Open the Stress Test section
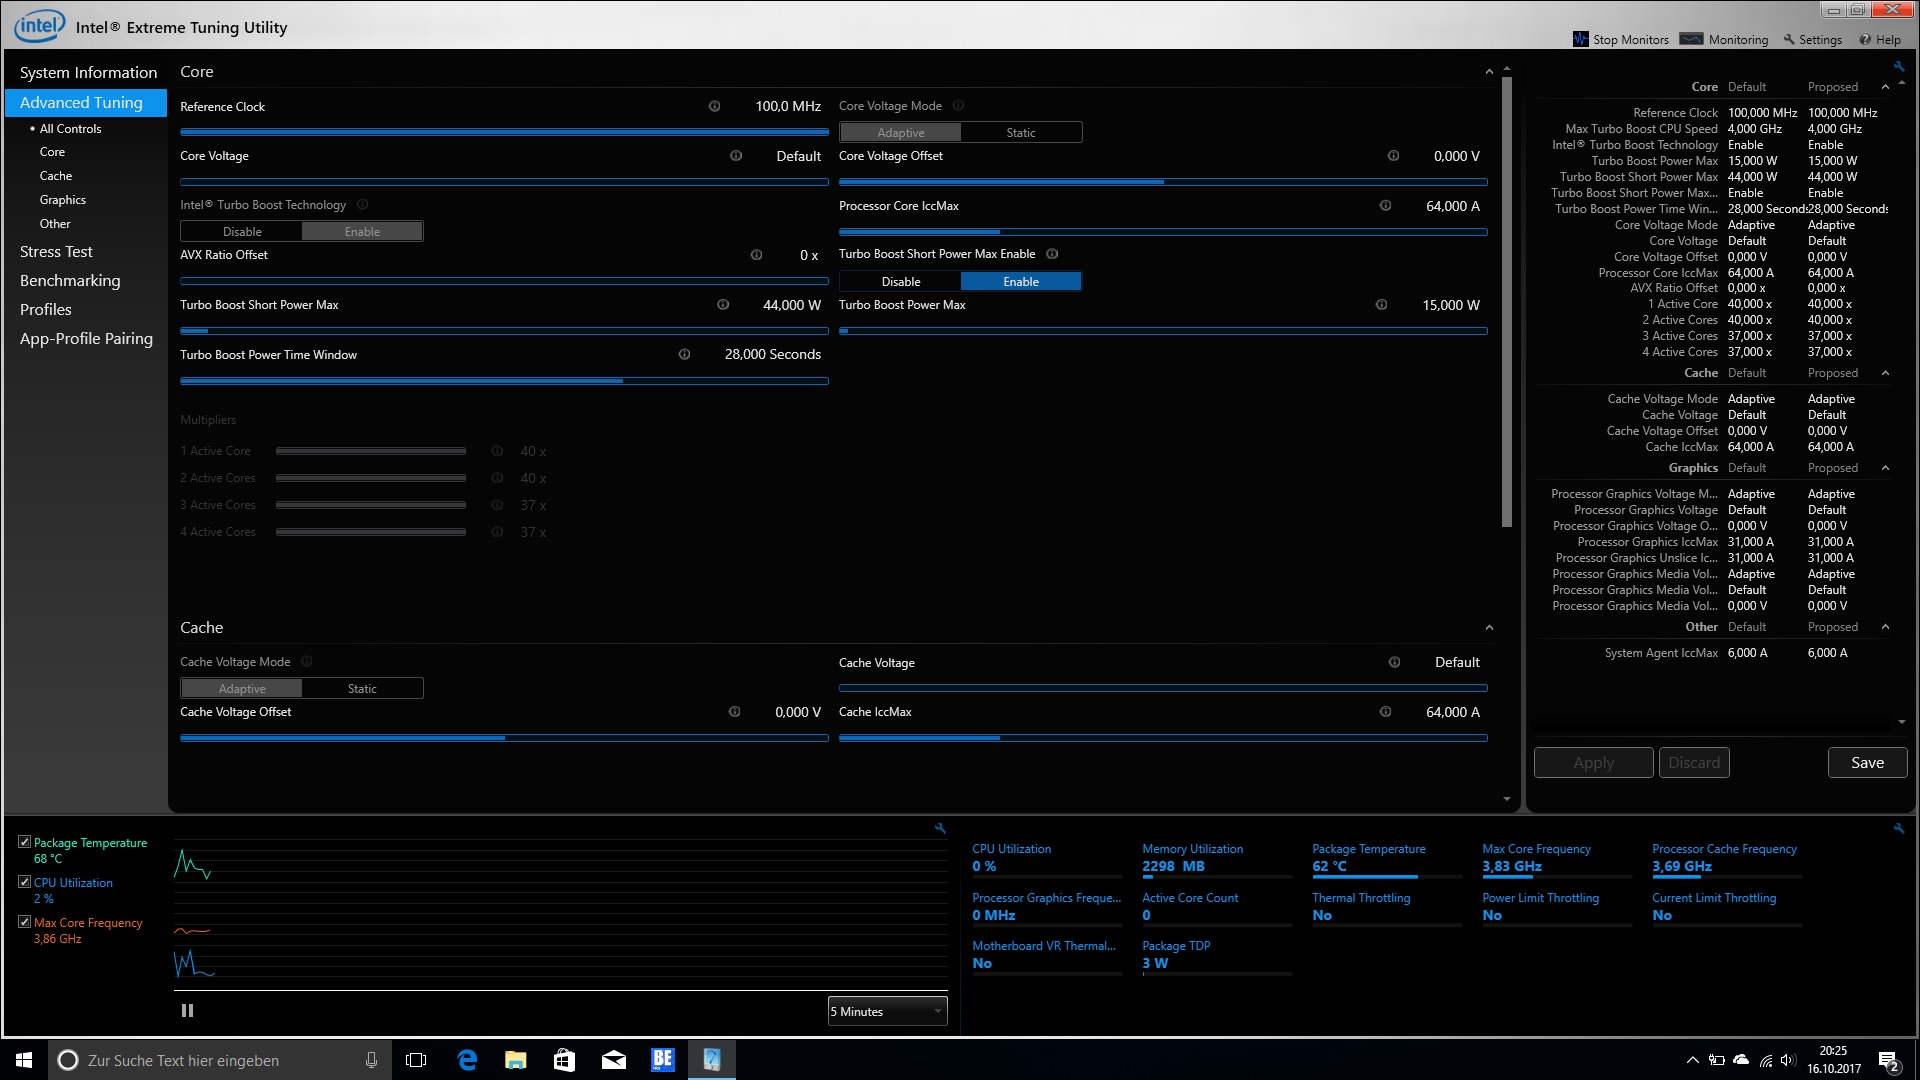The width and height of the screenshot is (1920, 1080). click(x=56, y=252)
